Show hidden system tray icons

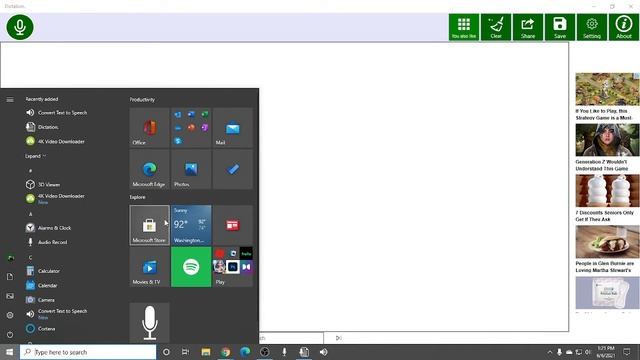pos(550,352)
